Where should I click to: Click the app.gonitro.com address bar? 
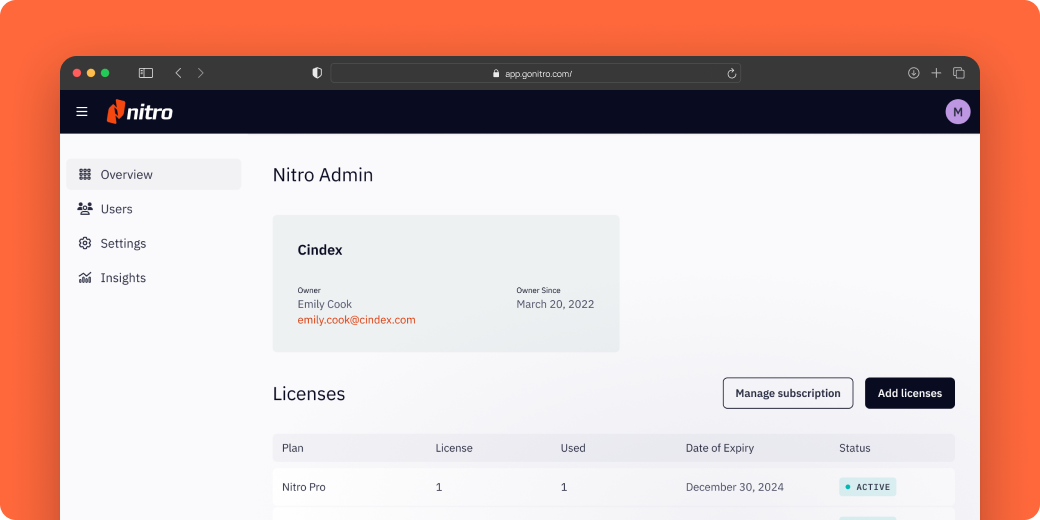(x=536, y=73)
